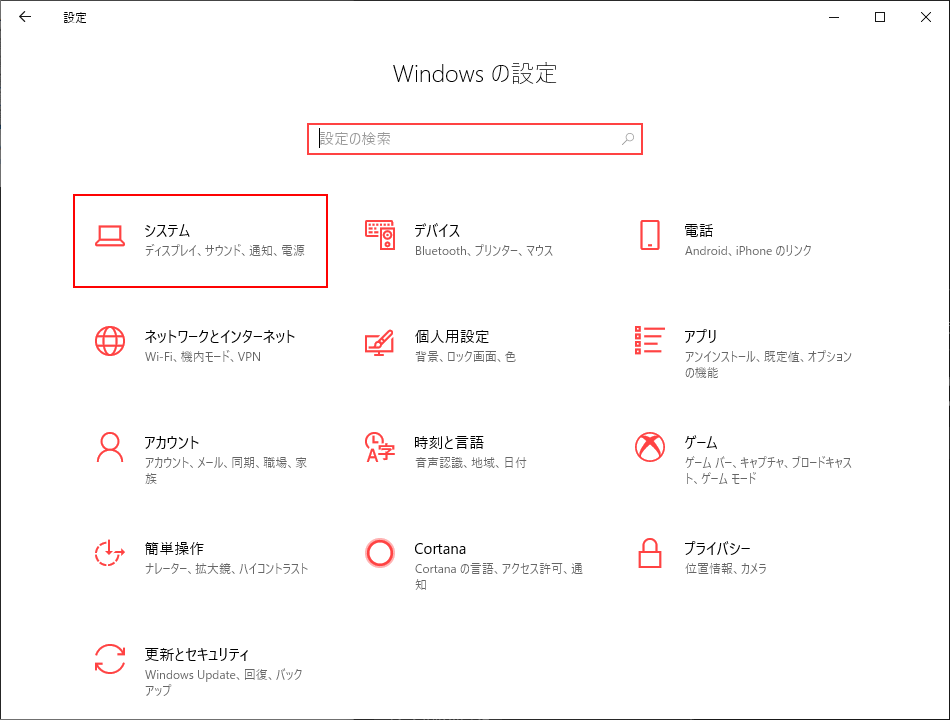950x720 pixels.
Task: Open the システム laptop icon
Action: [x=110, y=236]
